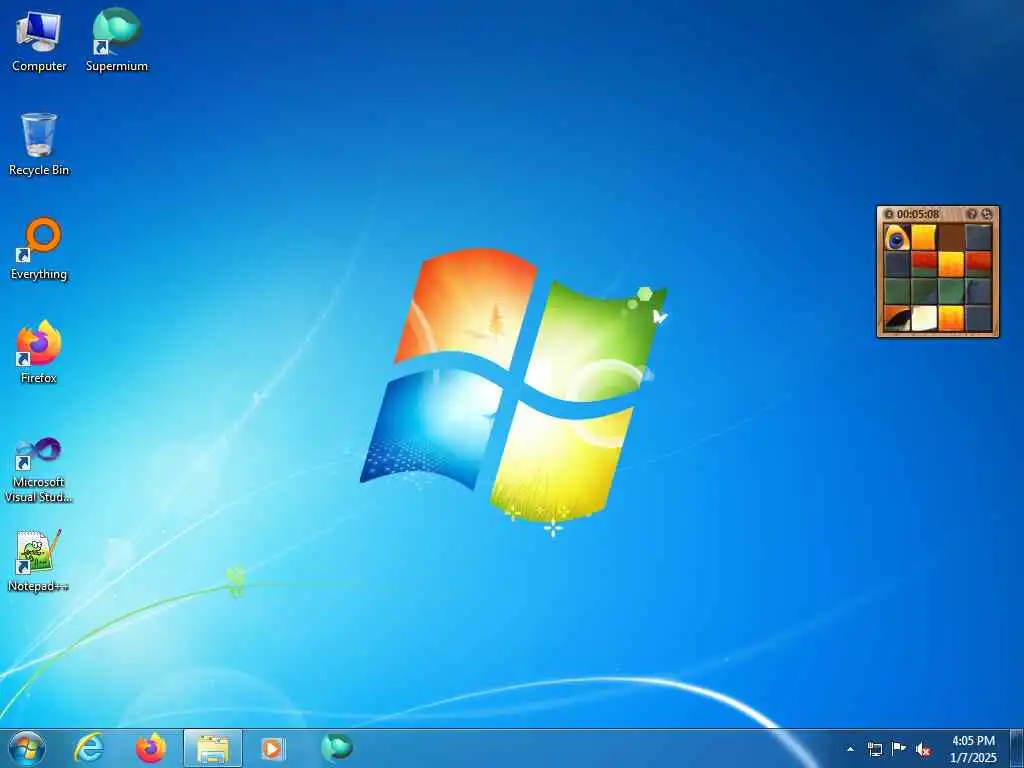1024x768 pixels.
Task: Open the Computer desktop icon
Action: pyautogui.click(x=39, y=40)
